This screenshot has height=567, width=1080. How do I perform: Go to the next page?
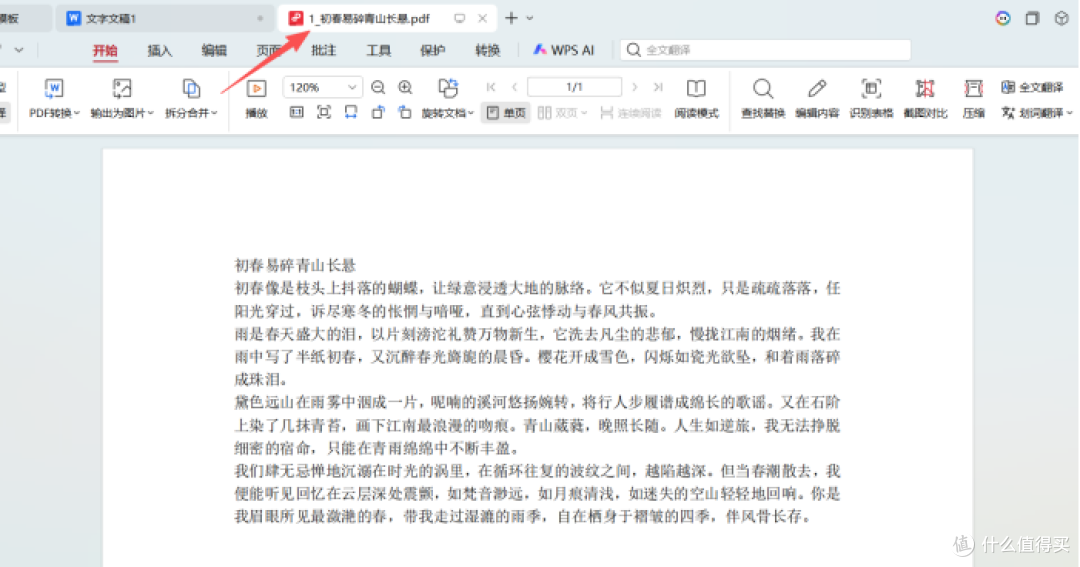point(634,87)
